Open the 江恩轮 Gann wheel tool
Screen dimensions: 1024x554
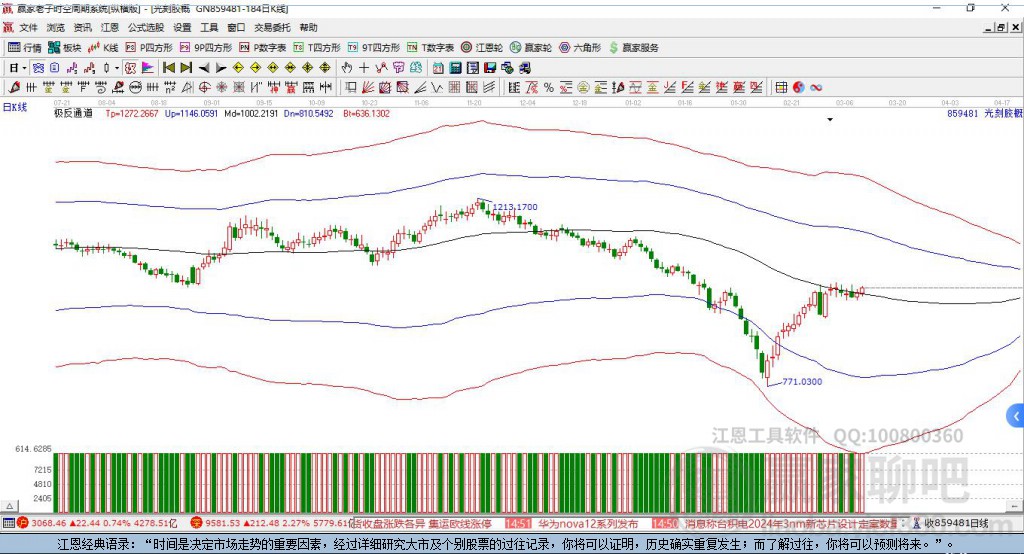click(484, 47)
